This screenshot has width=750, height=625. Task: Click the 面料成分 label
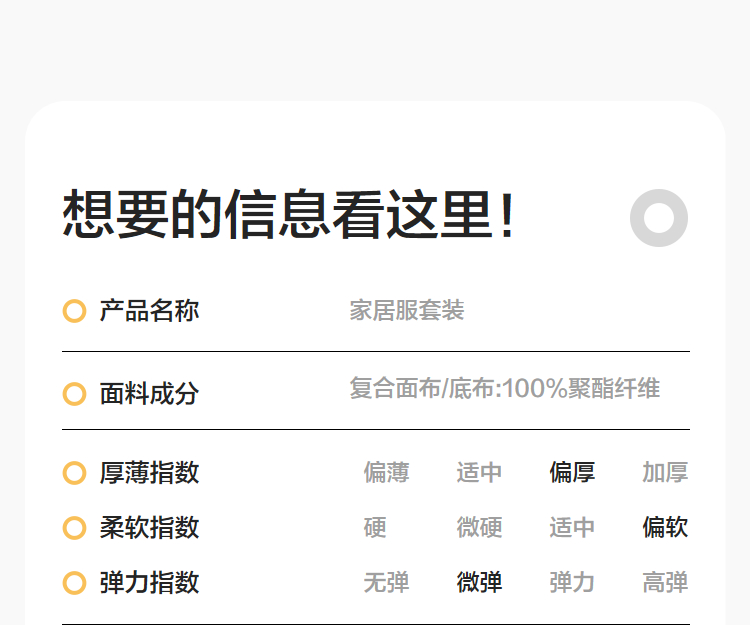coord(149,394)
